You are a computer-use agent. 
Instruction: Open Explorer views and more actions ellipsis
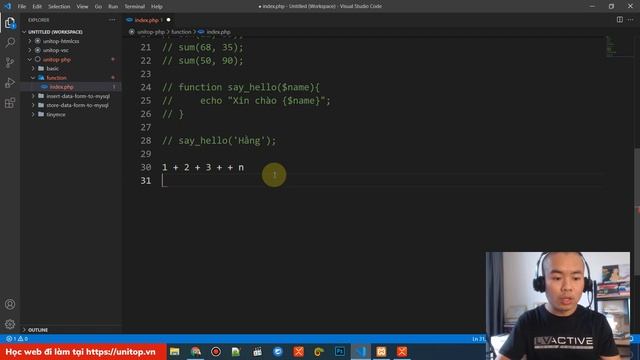tap(112, 20)
